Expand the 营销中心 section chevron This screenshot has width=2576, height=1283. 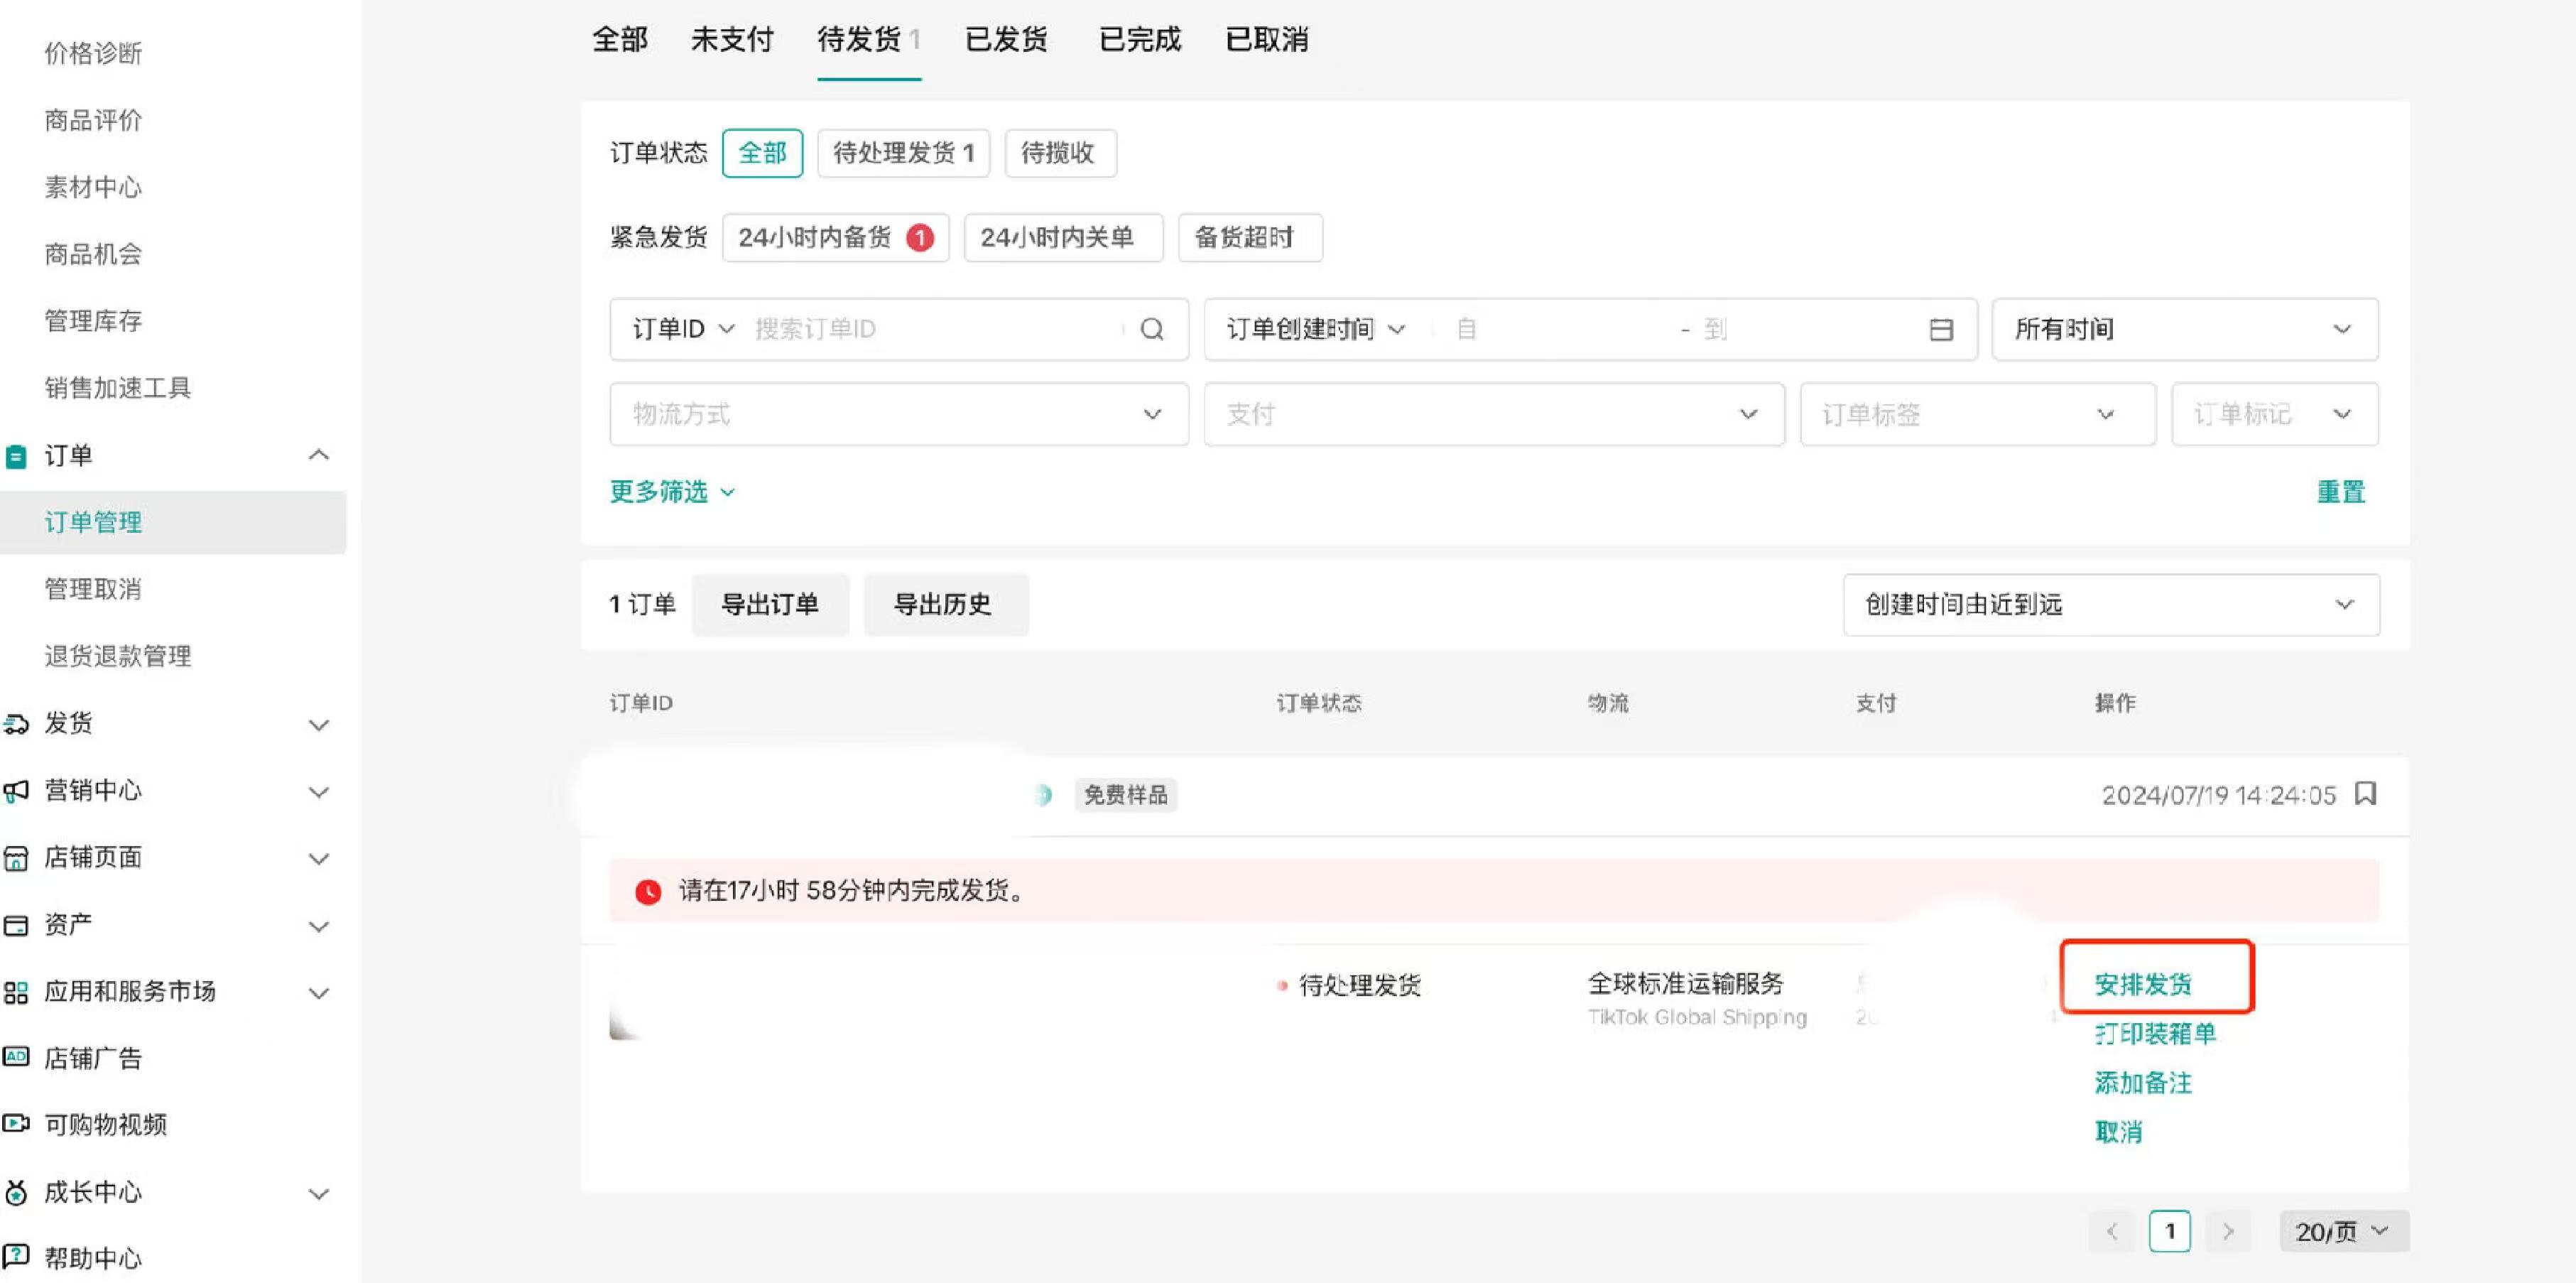point(318,792)
